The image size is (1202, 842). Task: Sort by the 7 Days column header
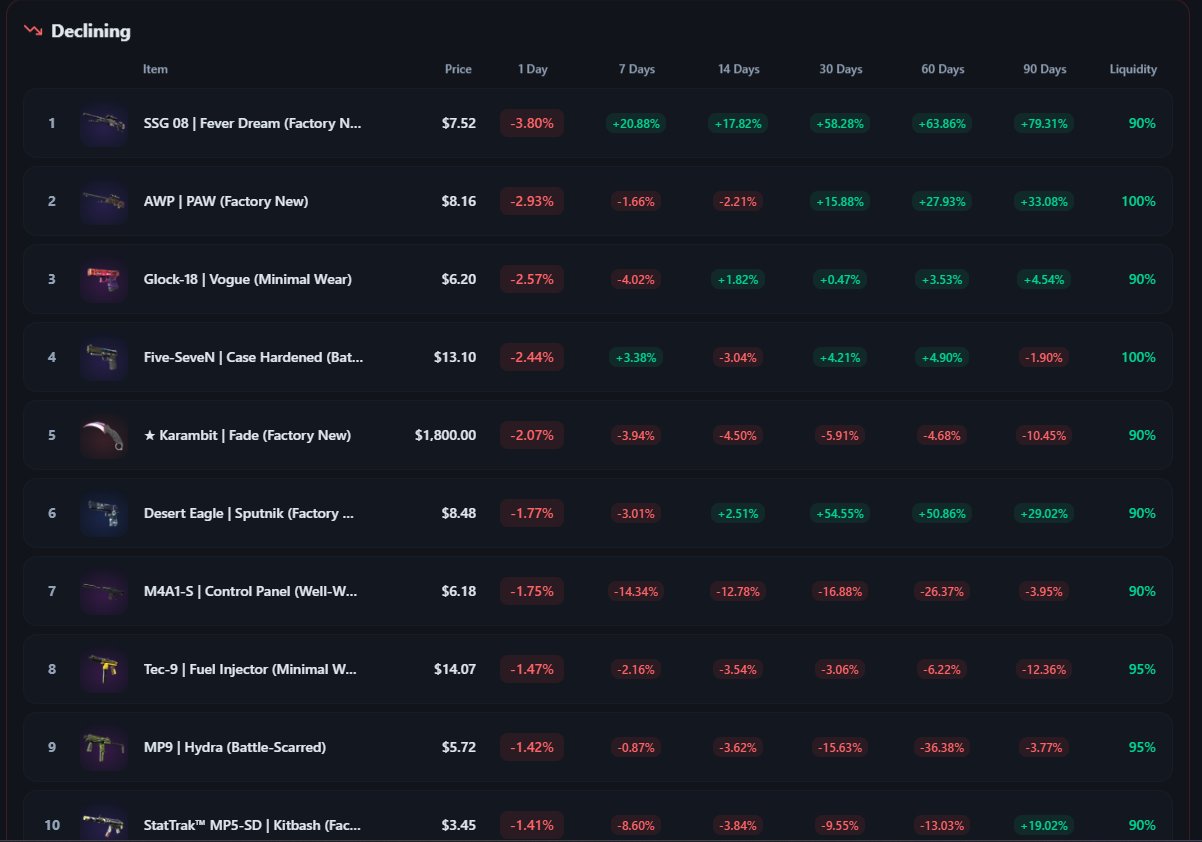[x=636, y=70]
